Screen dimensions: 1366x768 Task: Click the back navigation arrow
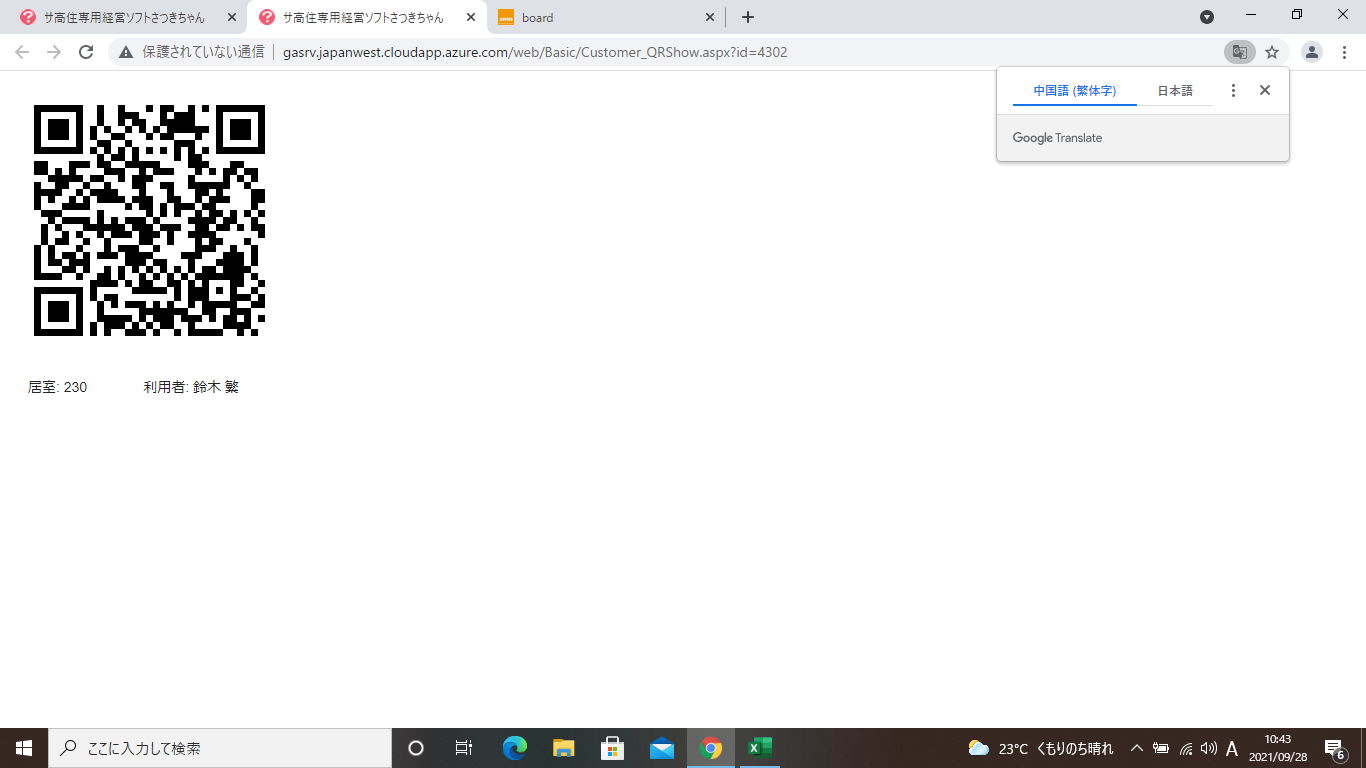click(x=22, y=52)
